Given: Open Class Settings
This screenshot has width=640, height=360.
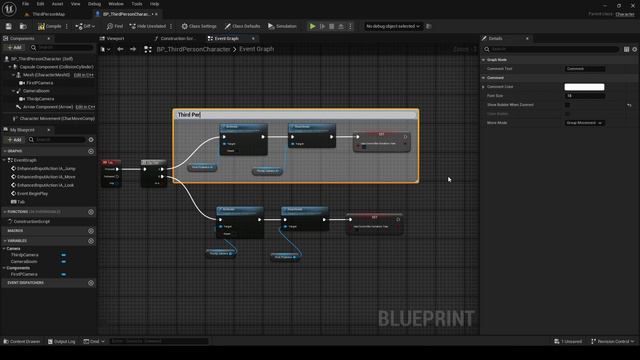Looking at the screenshot, I should click(x=199, y=26).
